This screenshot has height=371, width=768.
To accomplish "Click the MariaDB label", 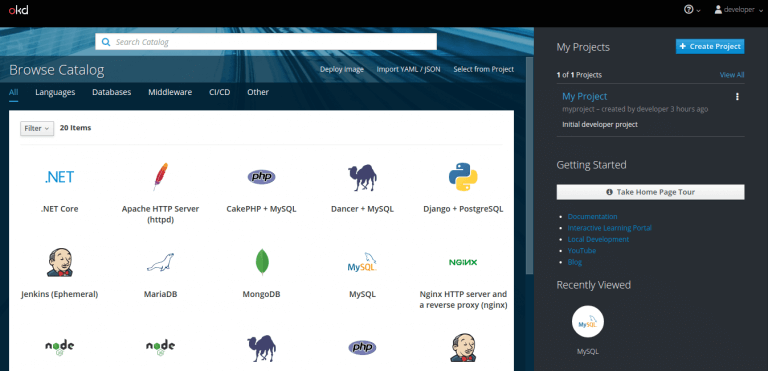I will click(160, 295).
